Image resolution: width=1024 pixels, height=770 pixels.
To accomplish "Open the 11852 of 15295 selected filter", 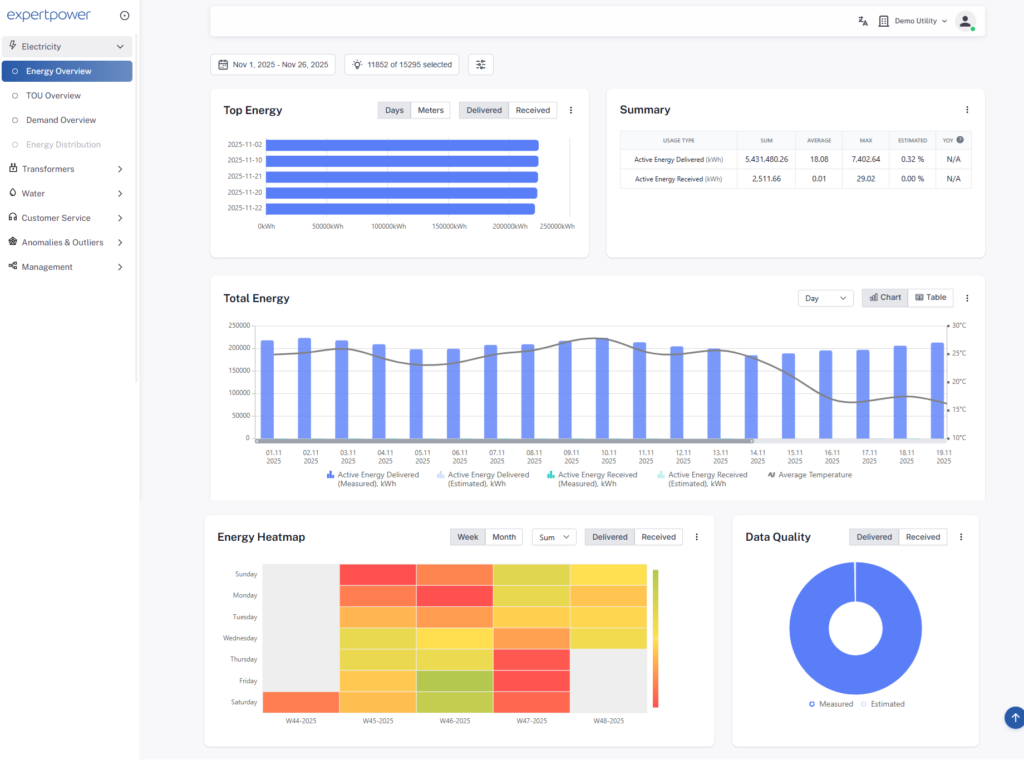I will tap(402, 65).
